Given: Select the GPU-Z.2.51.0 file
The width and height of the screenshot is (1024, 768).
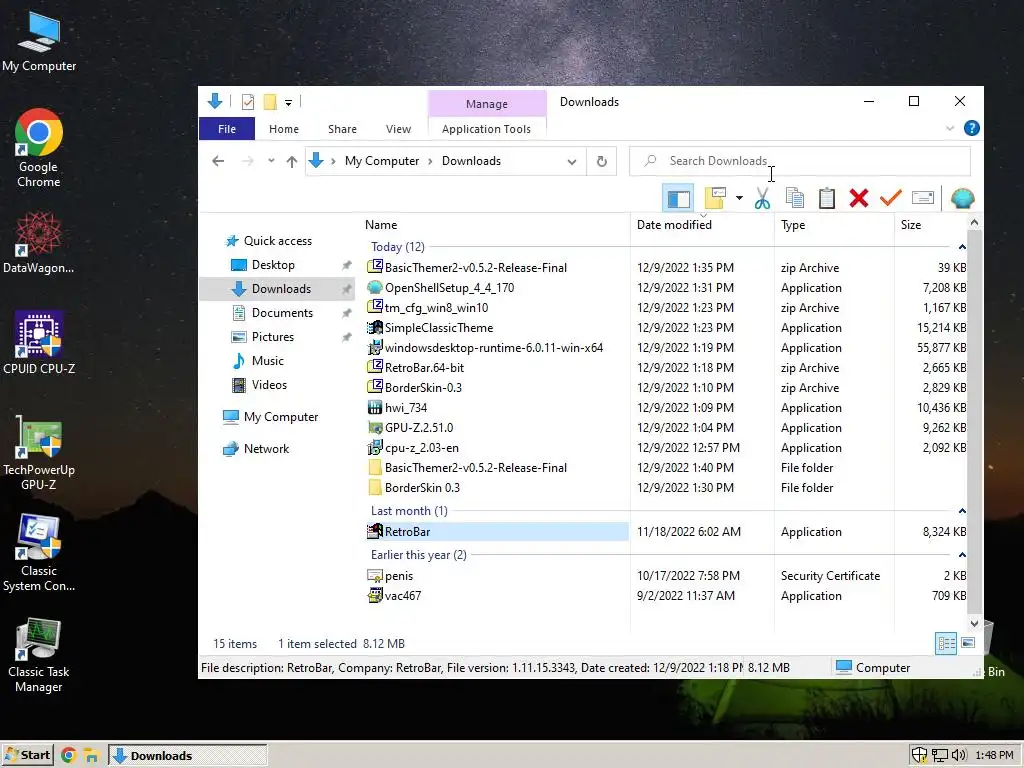Looking at the screenshot, I should pos(419,428).
